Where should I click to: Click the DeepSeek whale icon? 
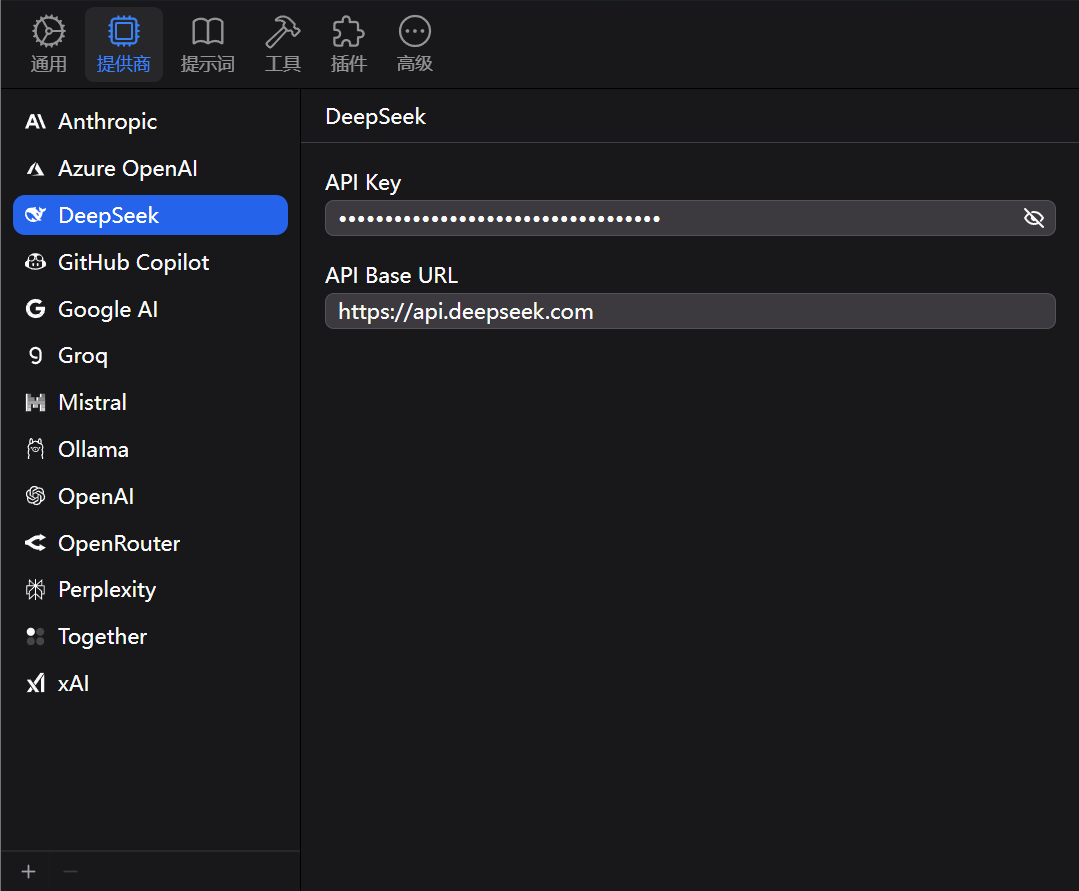coord(35,215)
